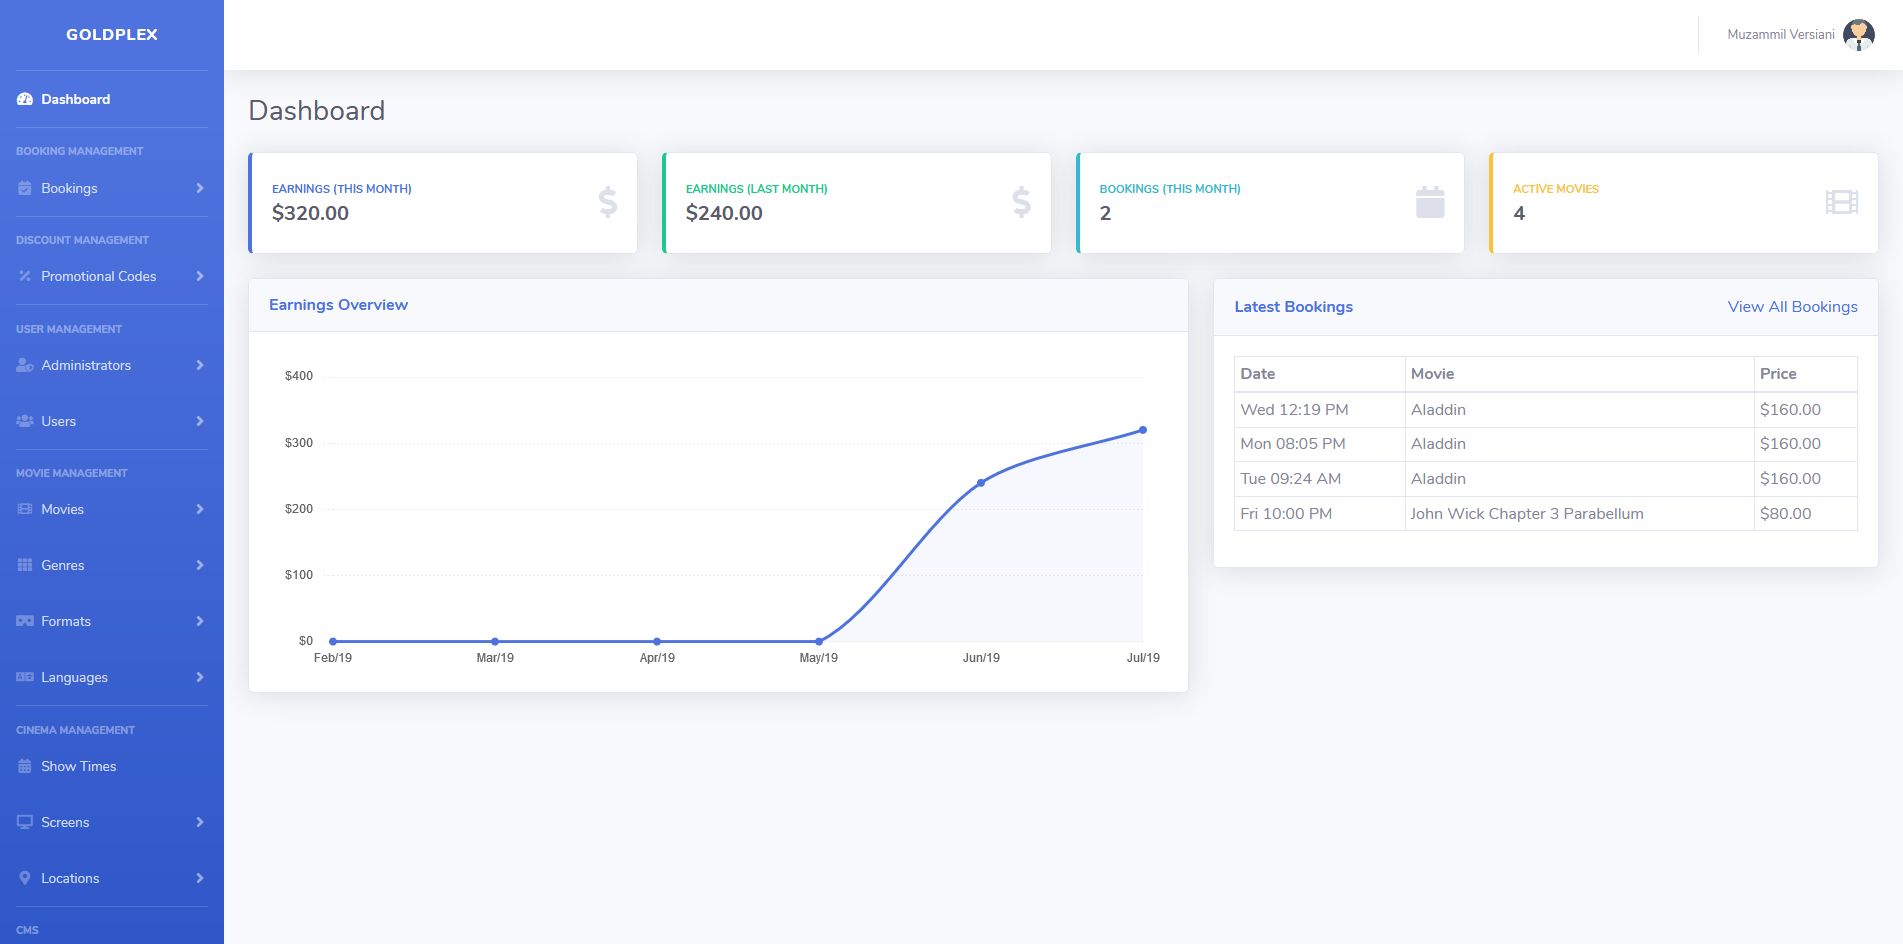
Task: Click the Show Times calendar icon
Action: [x=25, y=766]
